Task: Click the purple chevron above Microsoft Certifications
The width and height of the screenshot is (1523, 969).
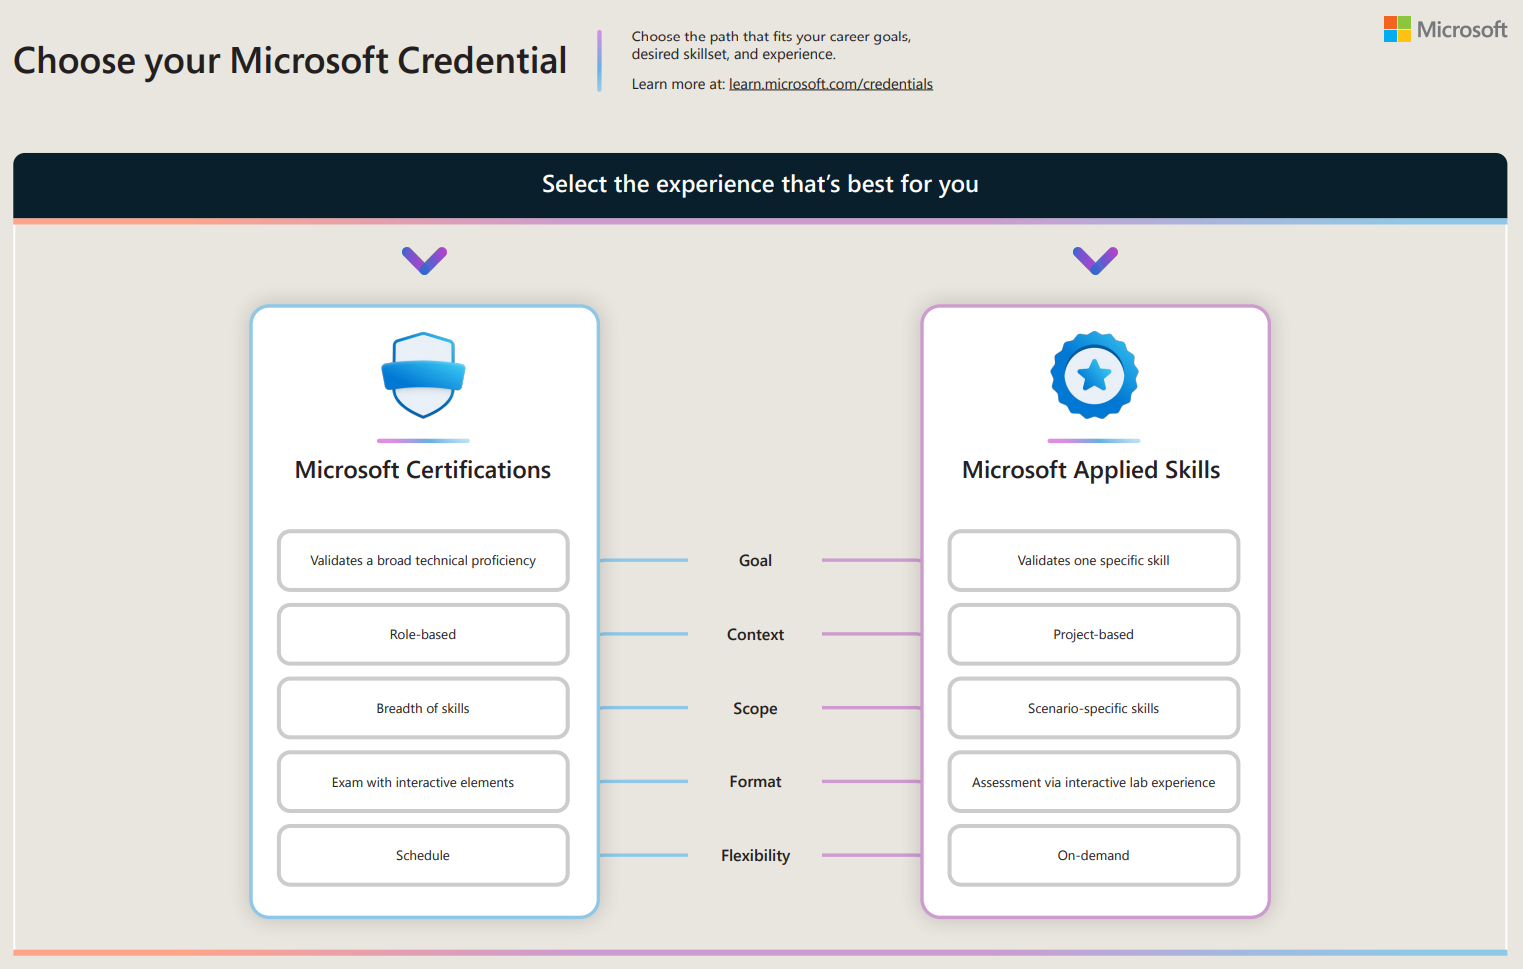Action: click(x=424, y=260)
